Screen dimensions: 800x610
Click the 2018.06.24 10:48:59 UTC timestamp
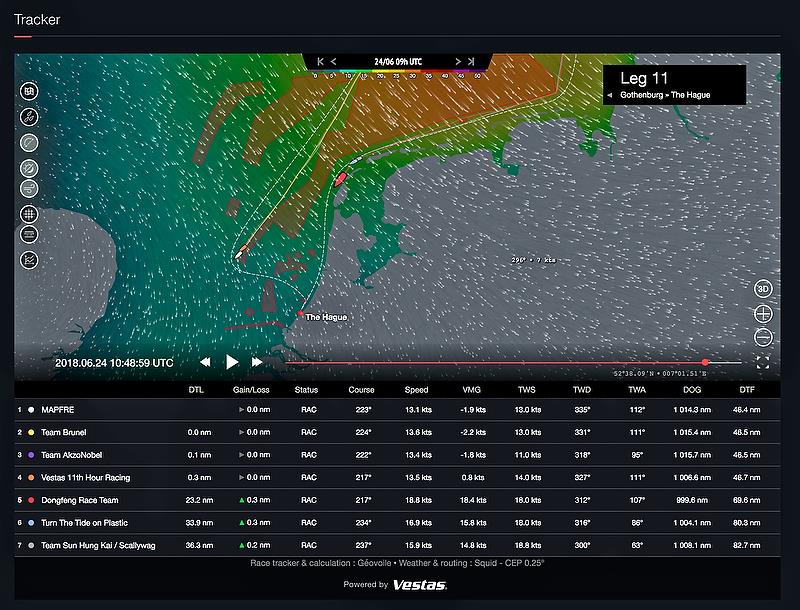coord(114,363)
